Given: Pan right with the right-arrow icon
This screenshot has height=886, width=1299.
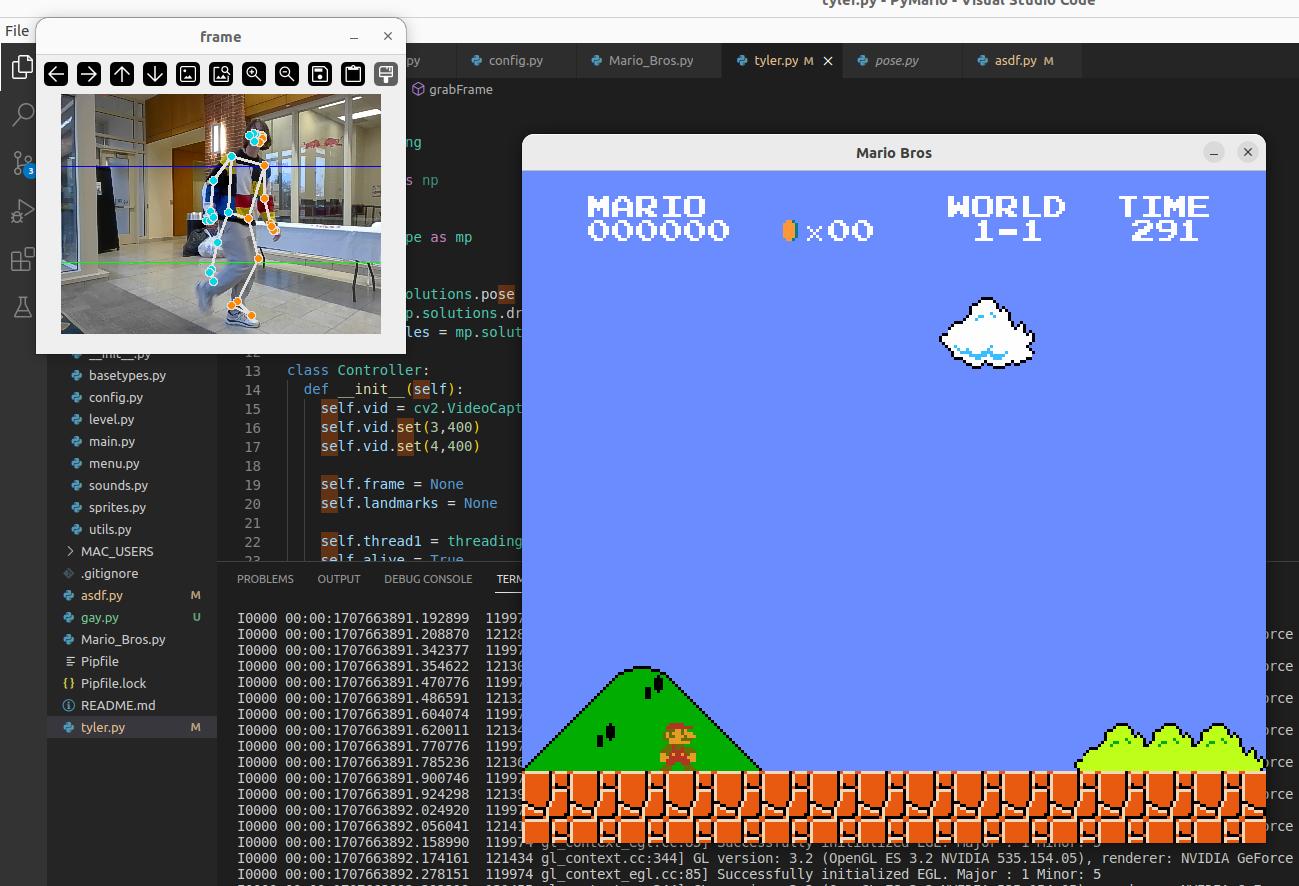Looking at the screenshot, I should pyautogui.click(x=89, y=73).
